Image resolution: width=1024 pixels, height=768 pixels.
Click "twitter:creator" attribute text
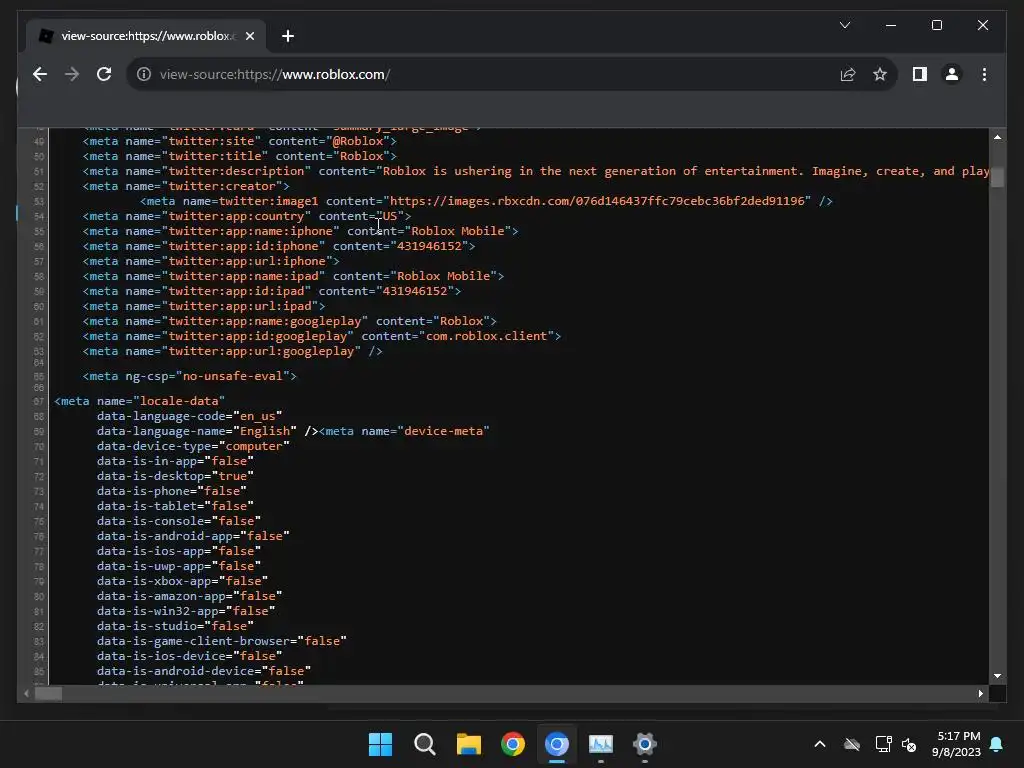click(222, 186)
